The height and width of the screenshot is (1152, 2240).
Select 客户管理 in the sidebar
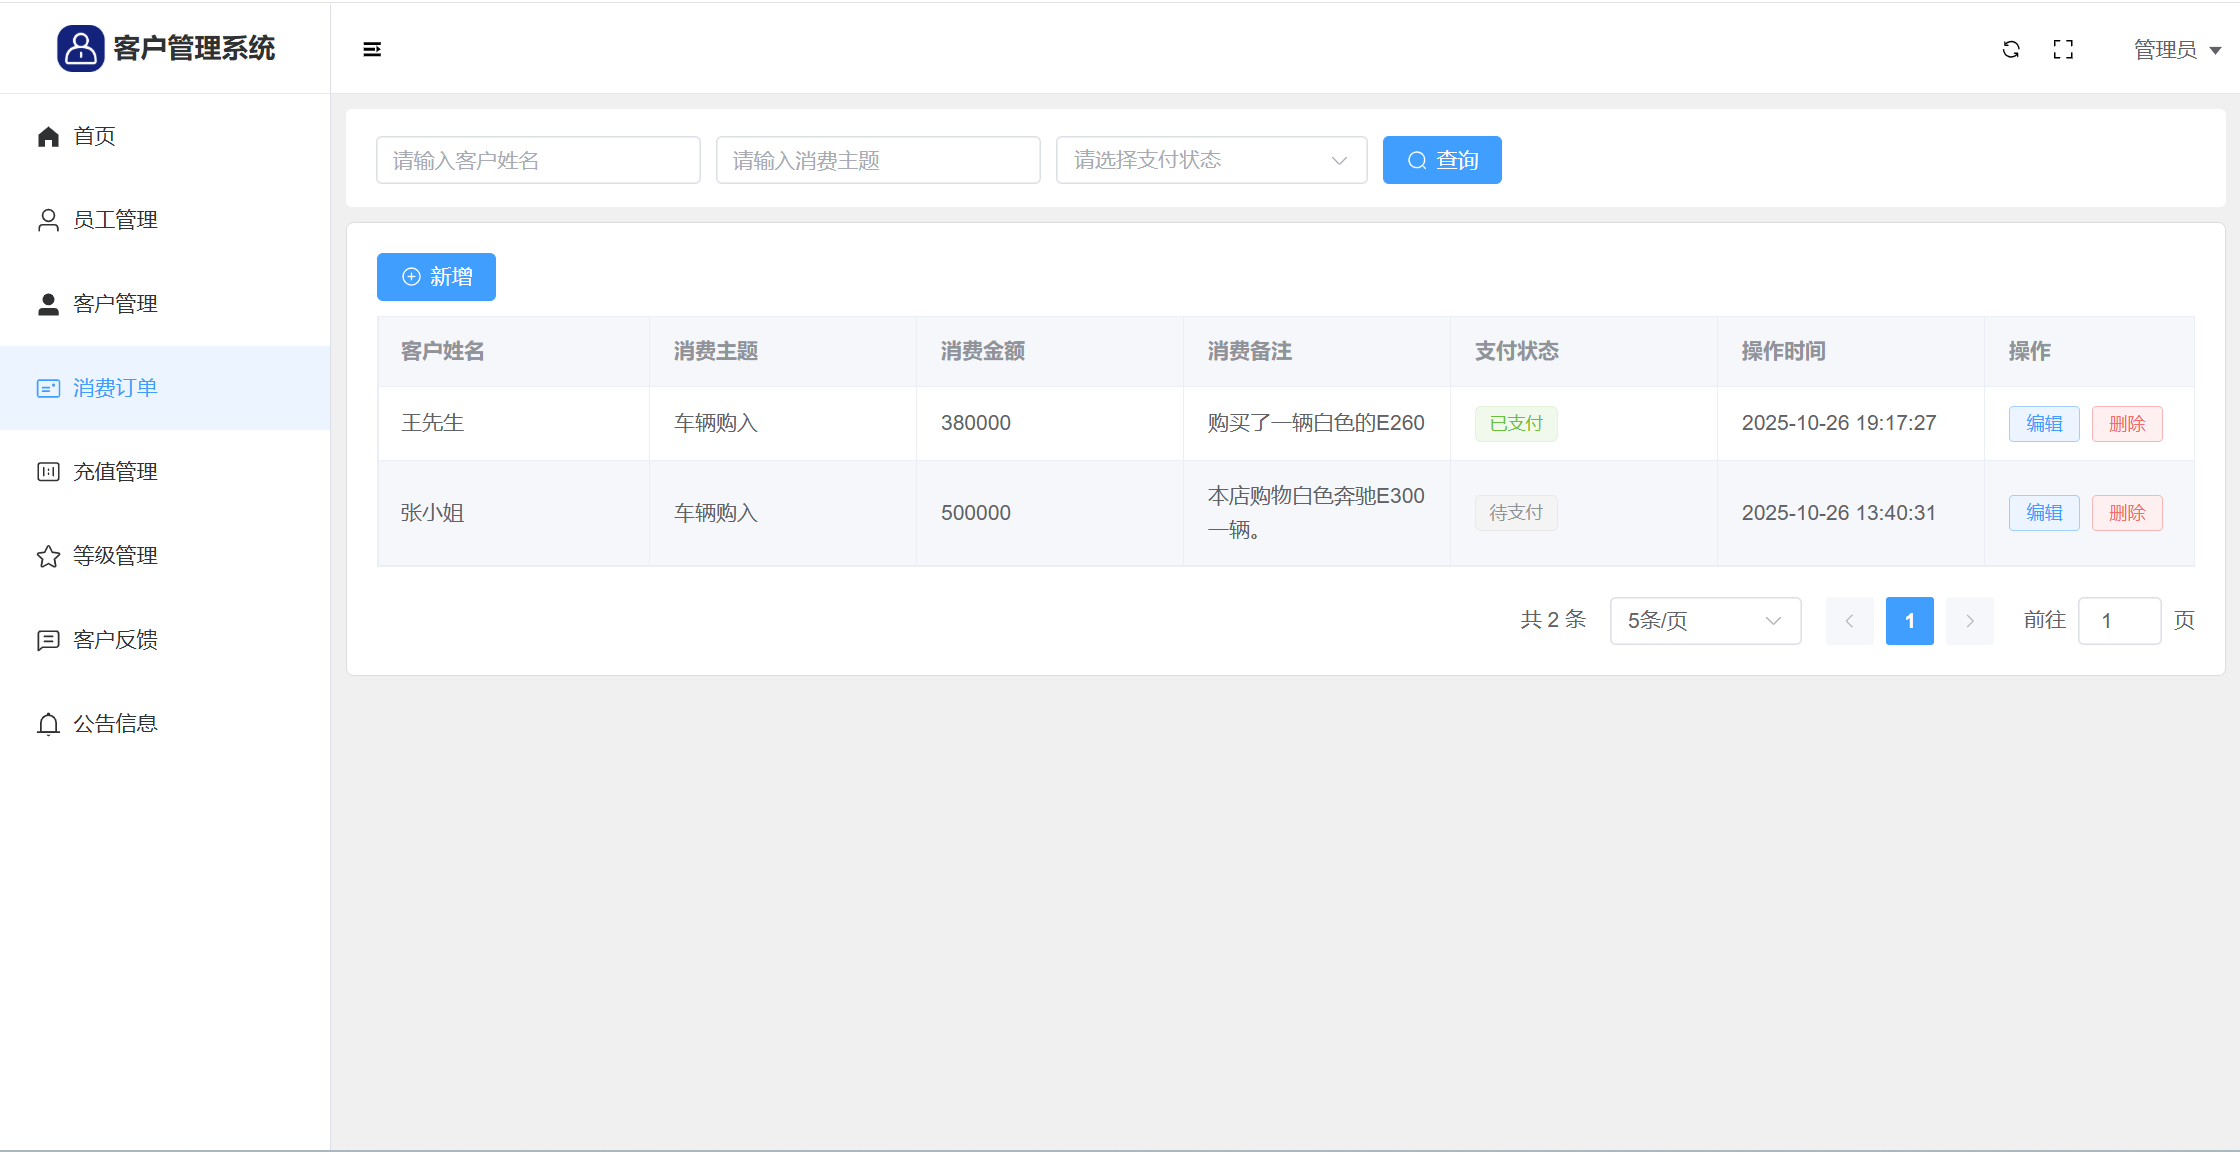(115, 304)
